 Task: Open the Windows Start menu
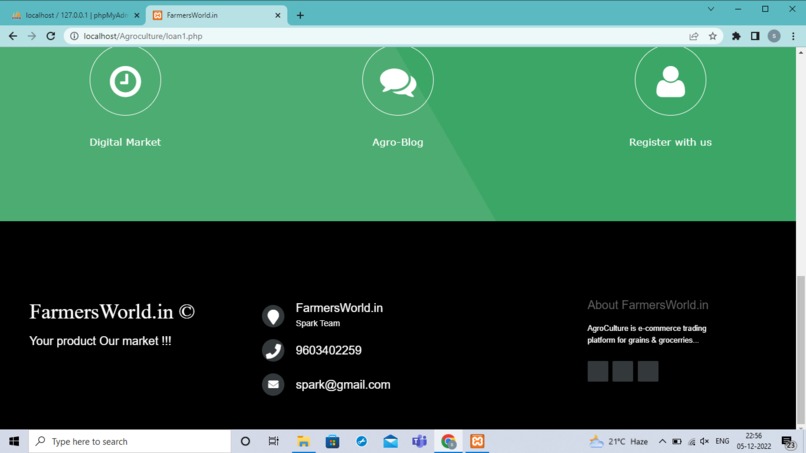(x=14, y=441)
